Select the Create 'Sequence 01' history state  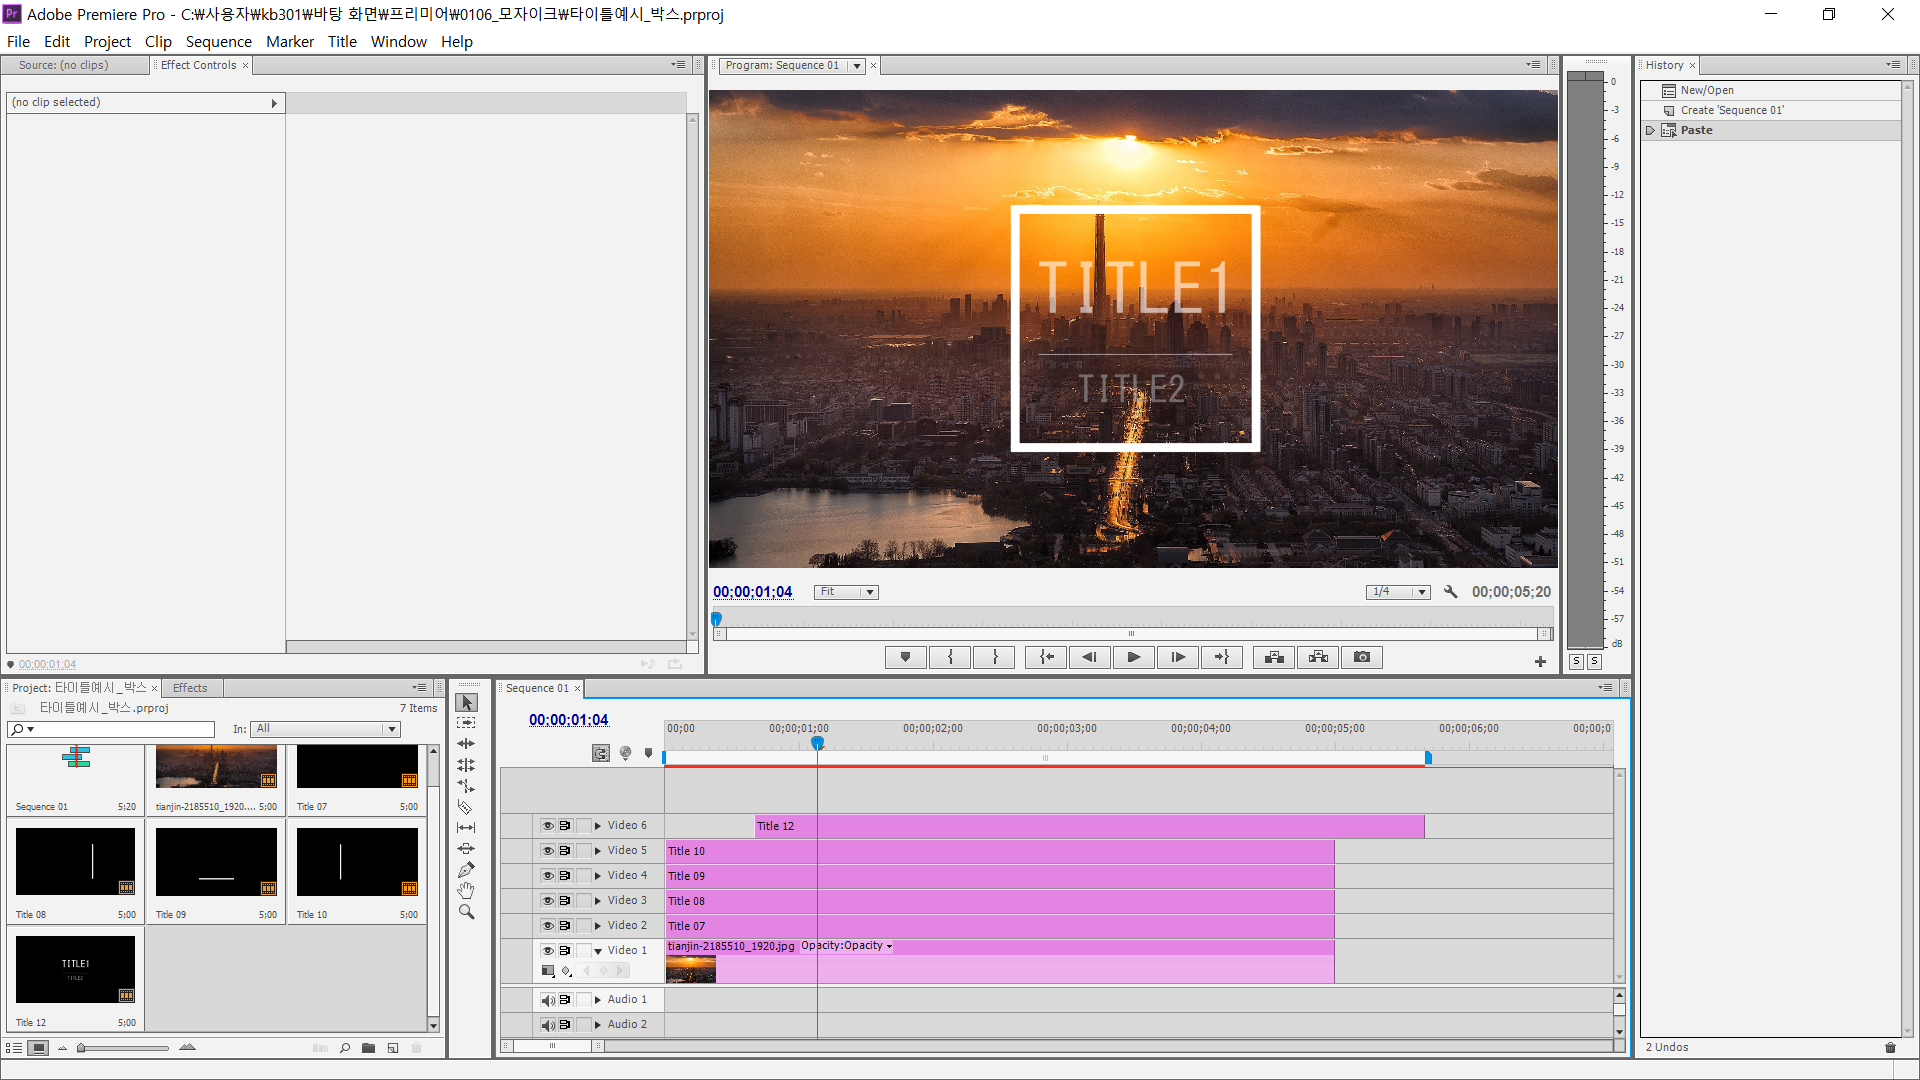click(x=1731, y=110)
